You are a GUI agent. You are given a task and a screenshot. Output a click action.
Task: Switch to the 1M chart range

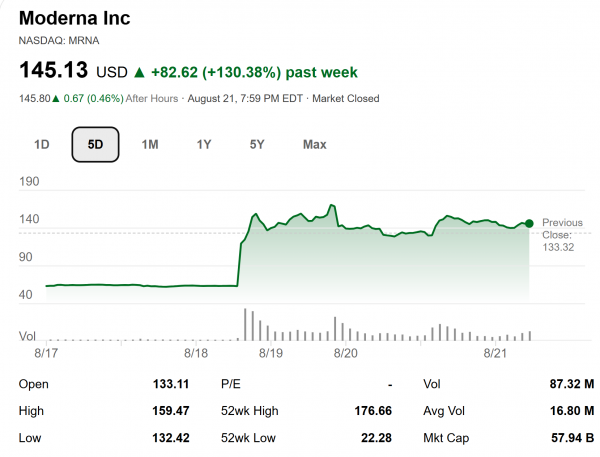150,145
